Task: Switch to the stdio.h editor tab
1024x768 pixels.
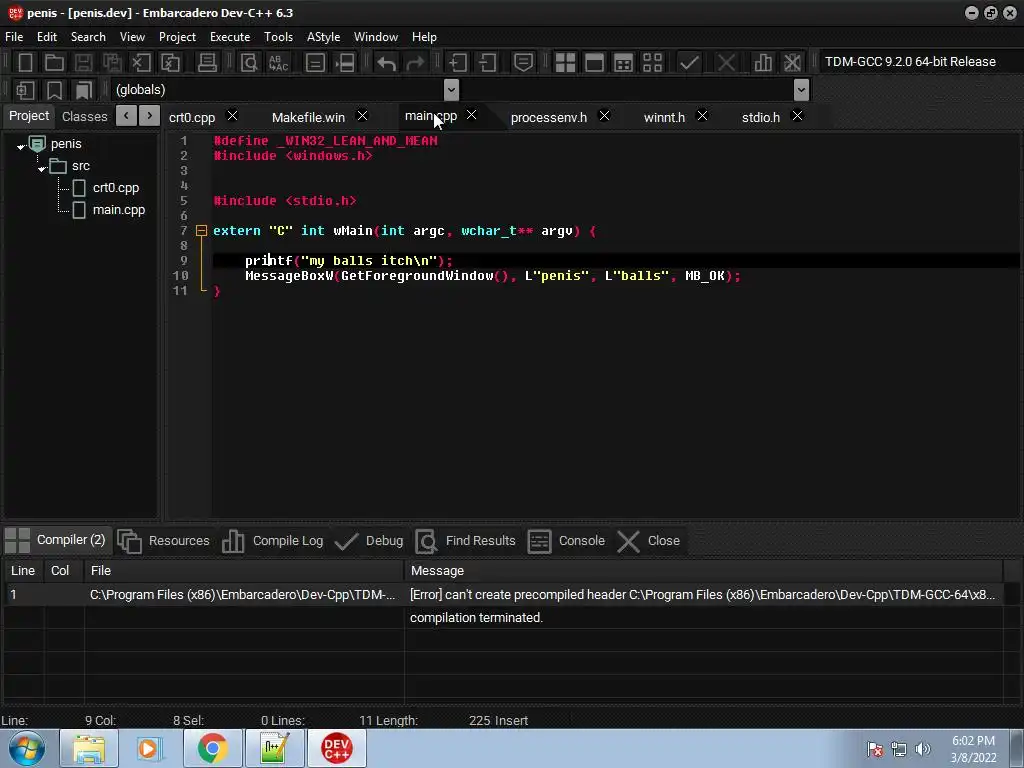Action: pyautogui.click(x=761, y=118)
